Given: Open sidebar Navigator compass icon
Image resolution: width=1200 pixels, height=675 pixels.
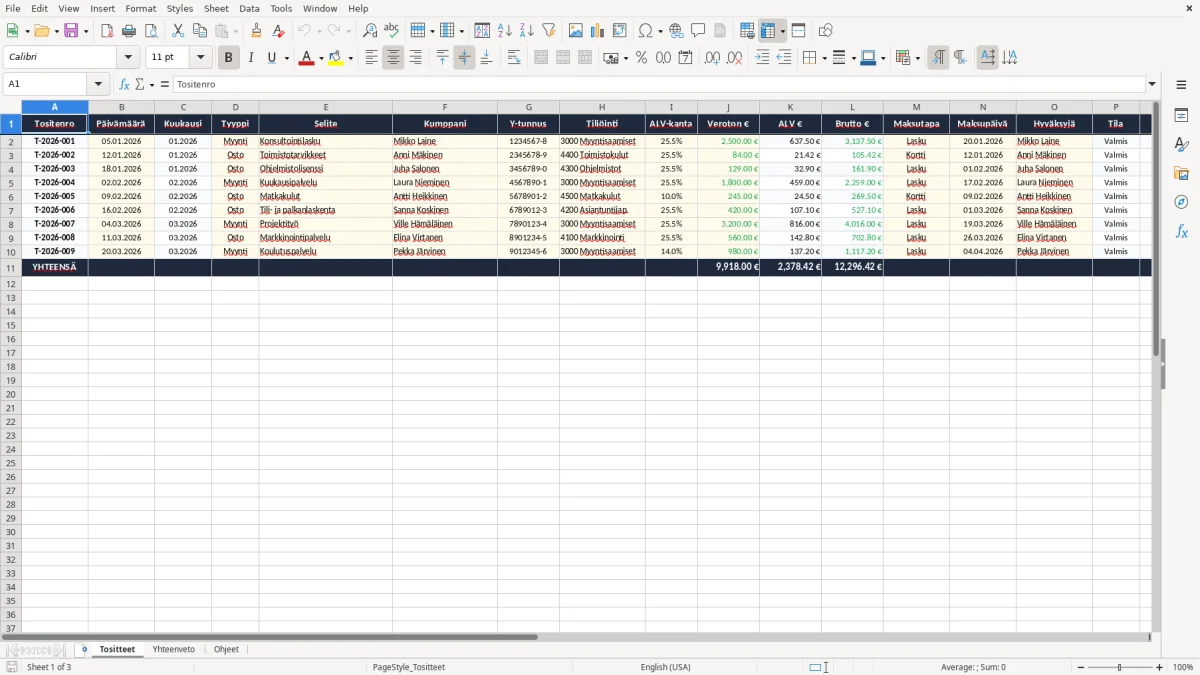Looking at the screenshot, I should point(1181,202).
